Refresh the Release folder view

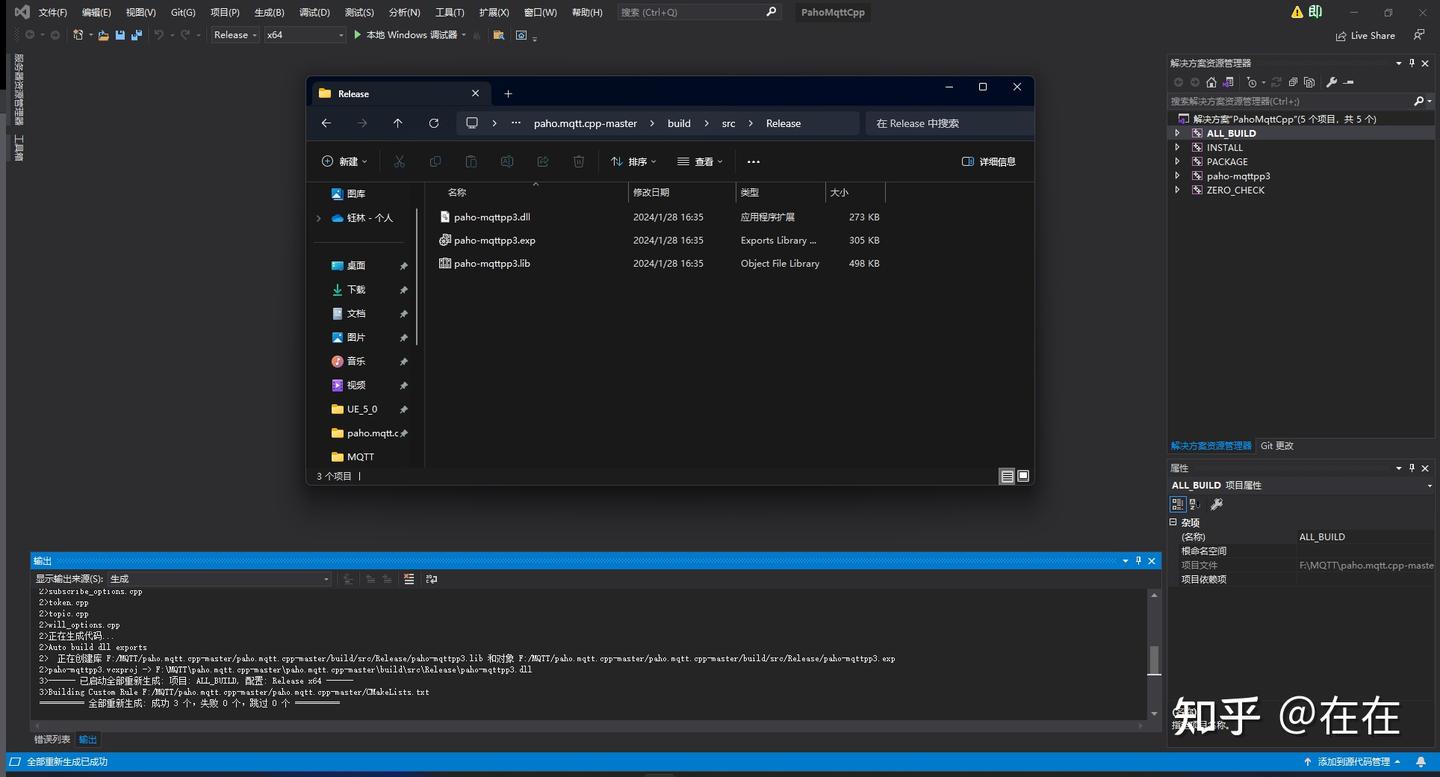(x=434, y=123)
